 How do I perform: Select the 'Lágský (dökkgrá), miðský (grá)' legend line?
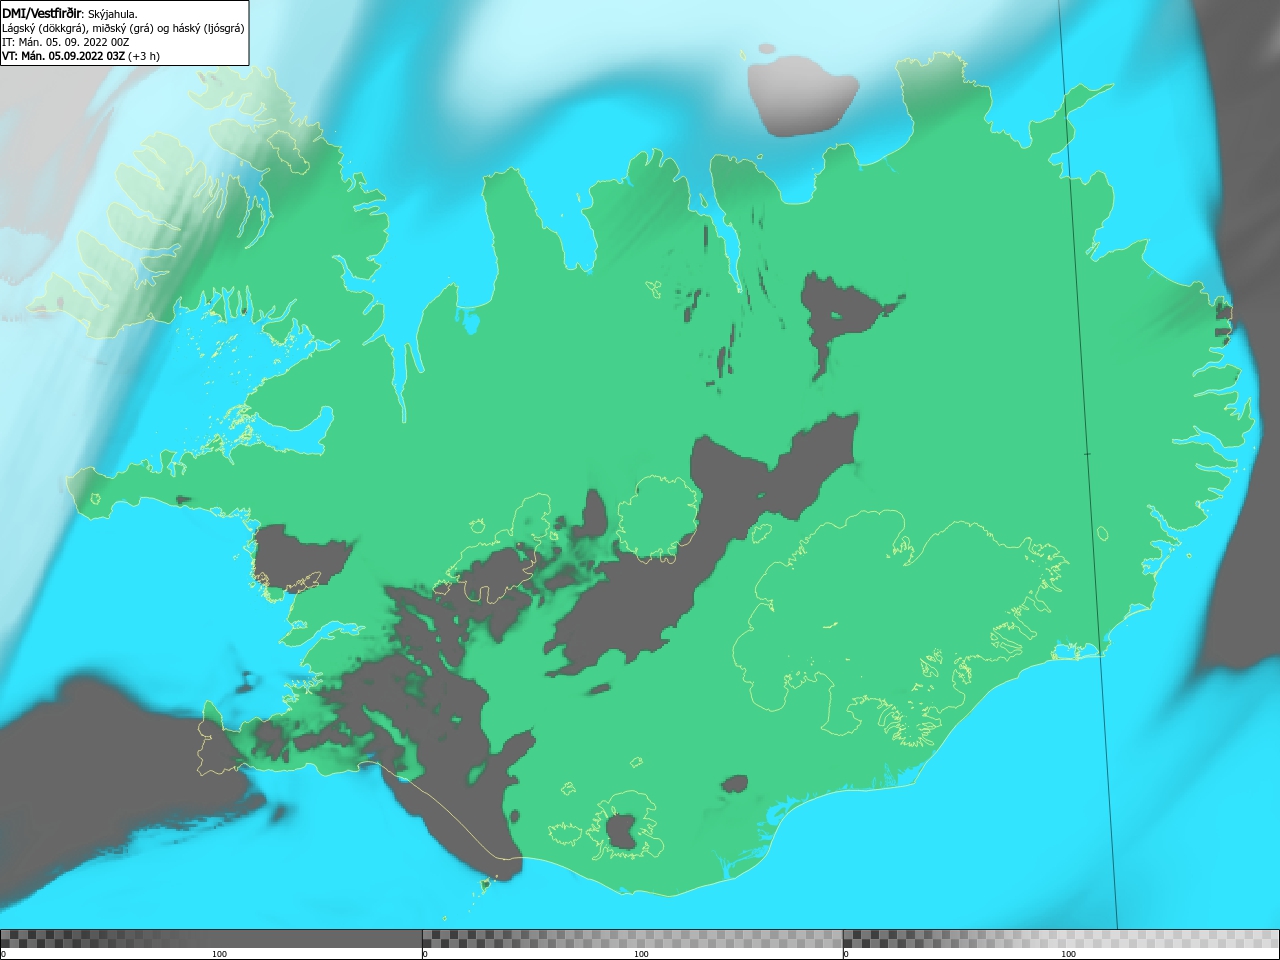(123, 28)
